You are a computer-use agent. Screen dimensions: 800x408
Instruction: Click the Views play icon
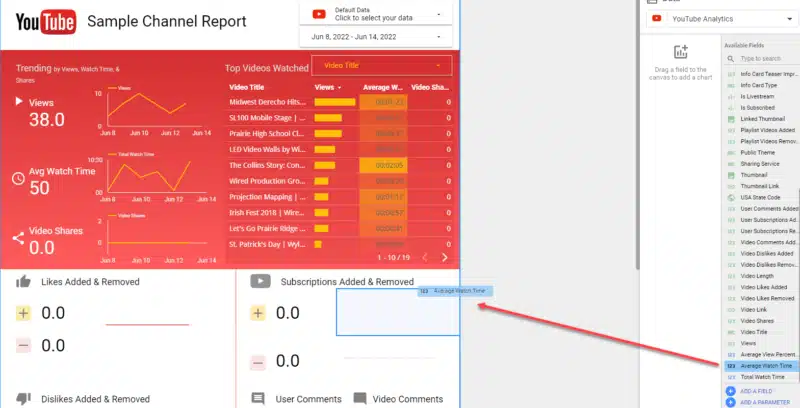[x=19, y=101]
